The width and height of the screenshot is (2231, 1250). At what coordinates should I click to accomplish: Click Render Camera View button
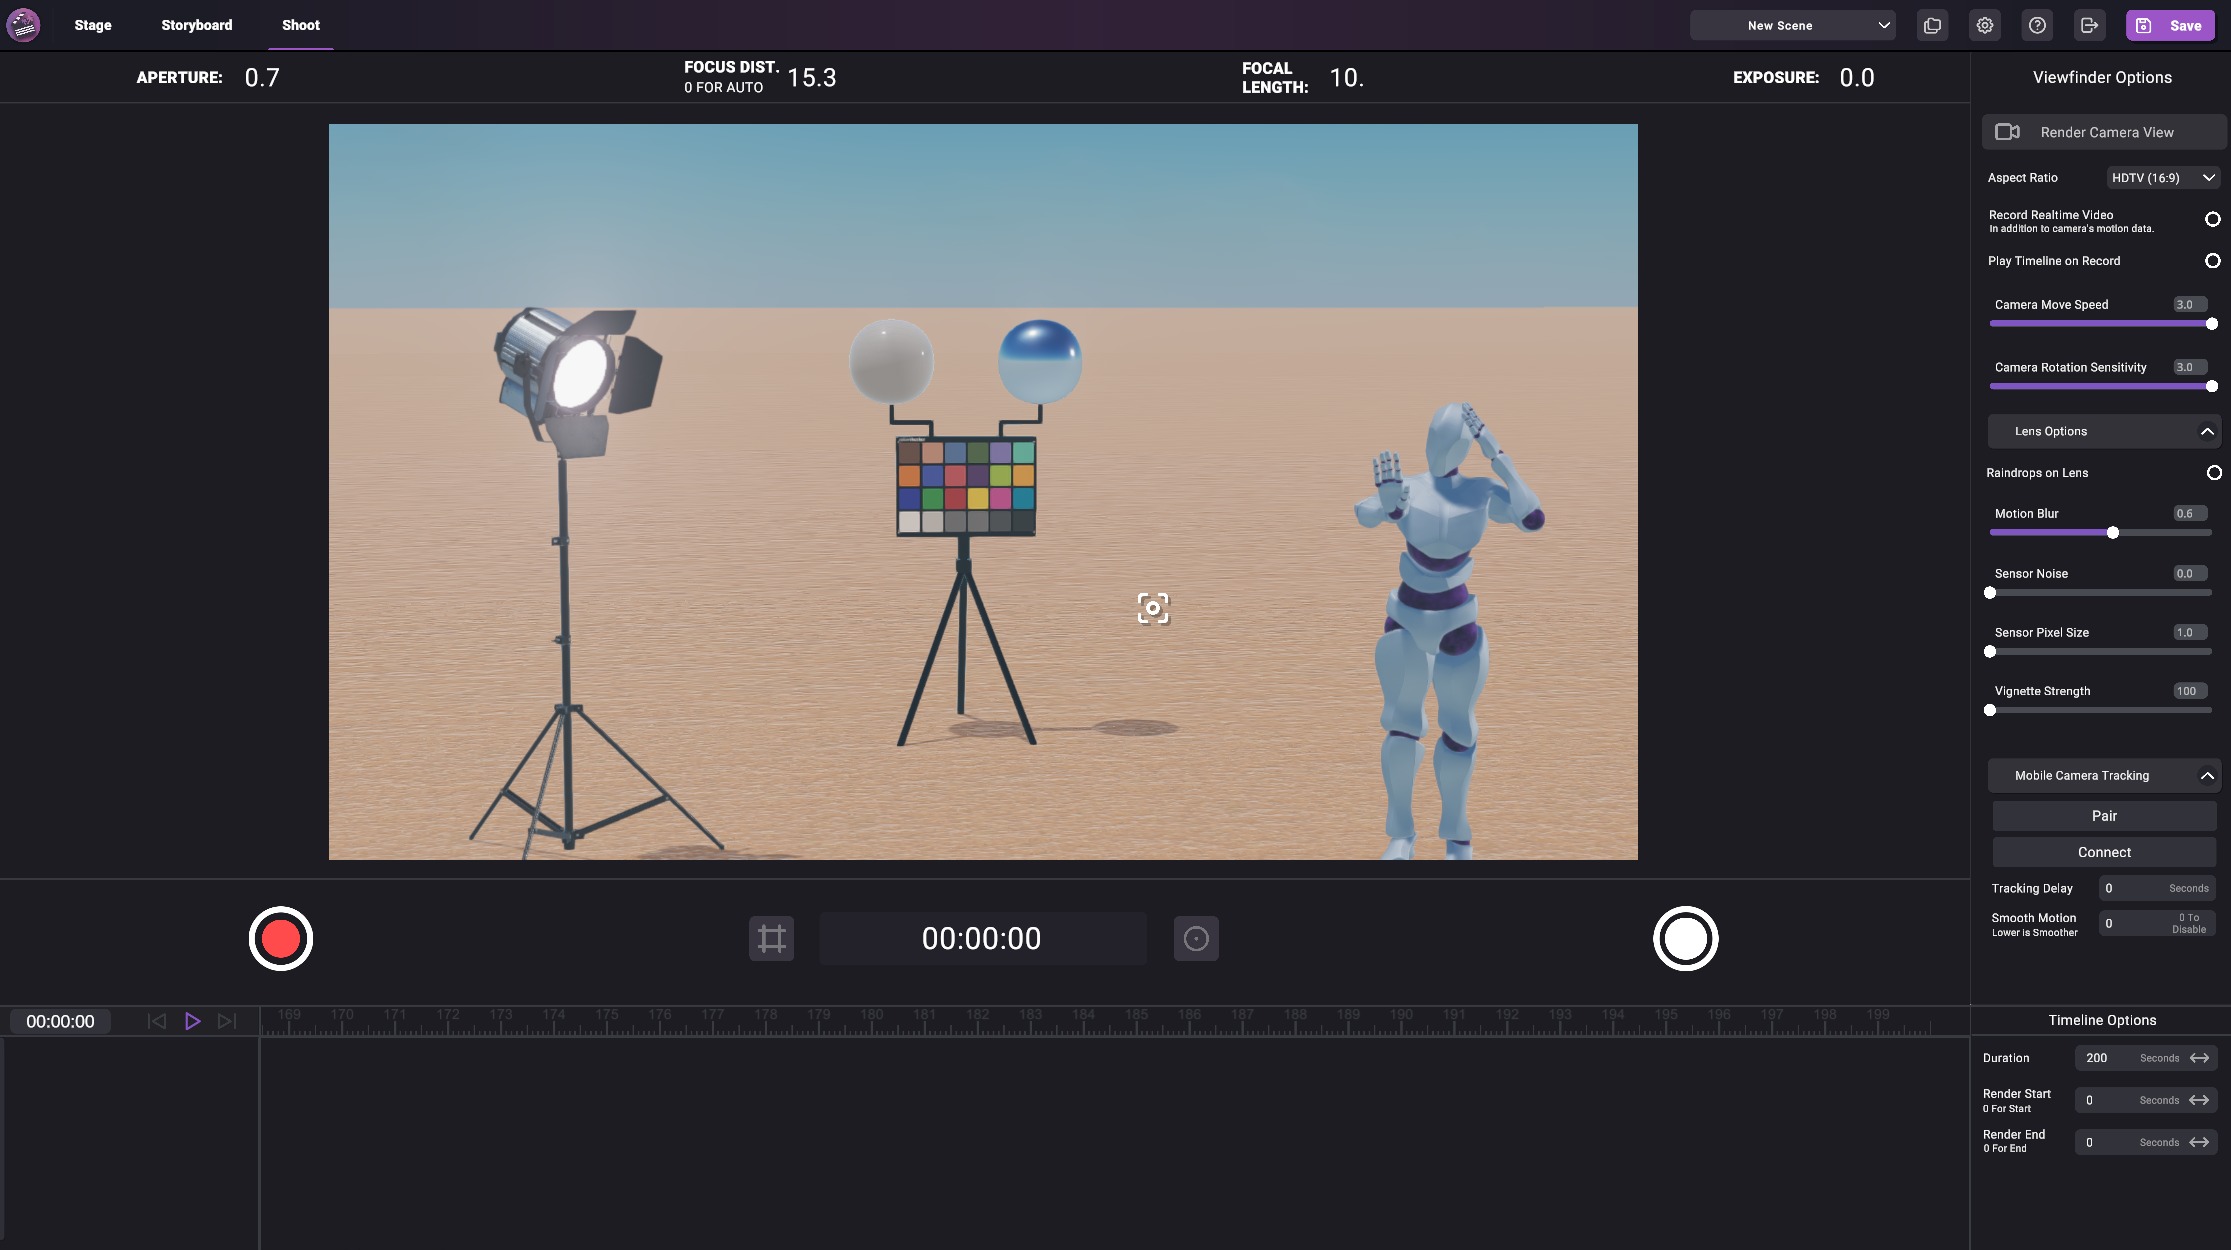pyautogui.click(x=2103, y=132)
